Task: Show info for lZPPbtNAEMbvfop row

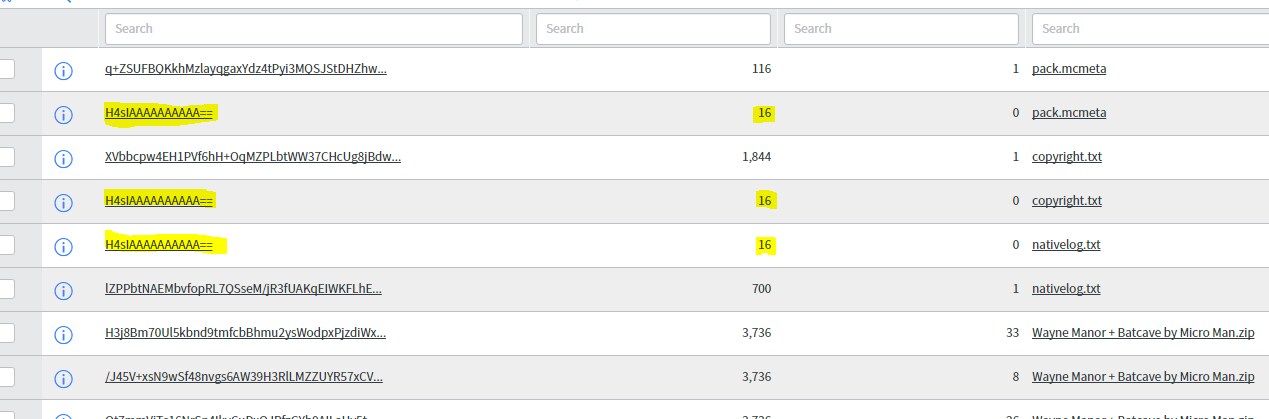Action: point(63,290)
